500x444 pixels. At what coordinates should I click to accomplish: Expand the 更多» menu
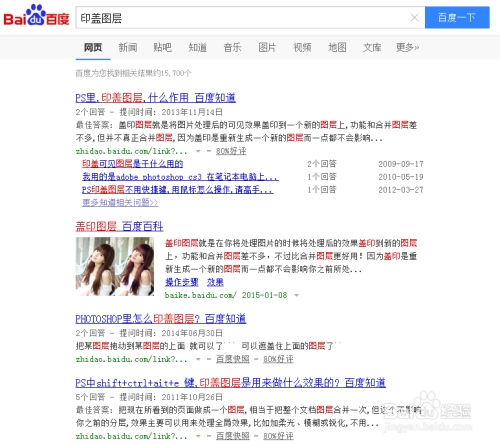click(x=407, y=47)
